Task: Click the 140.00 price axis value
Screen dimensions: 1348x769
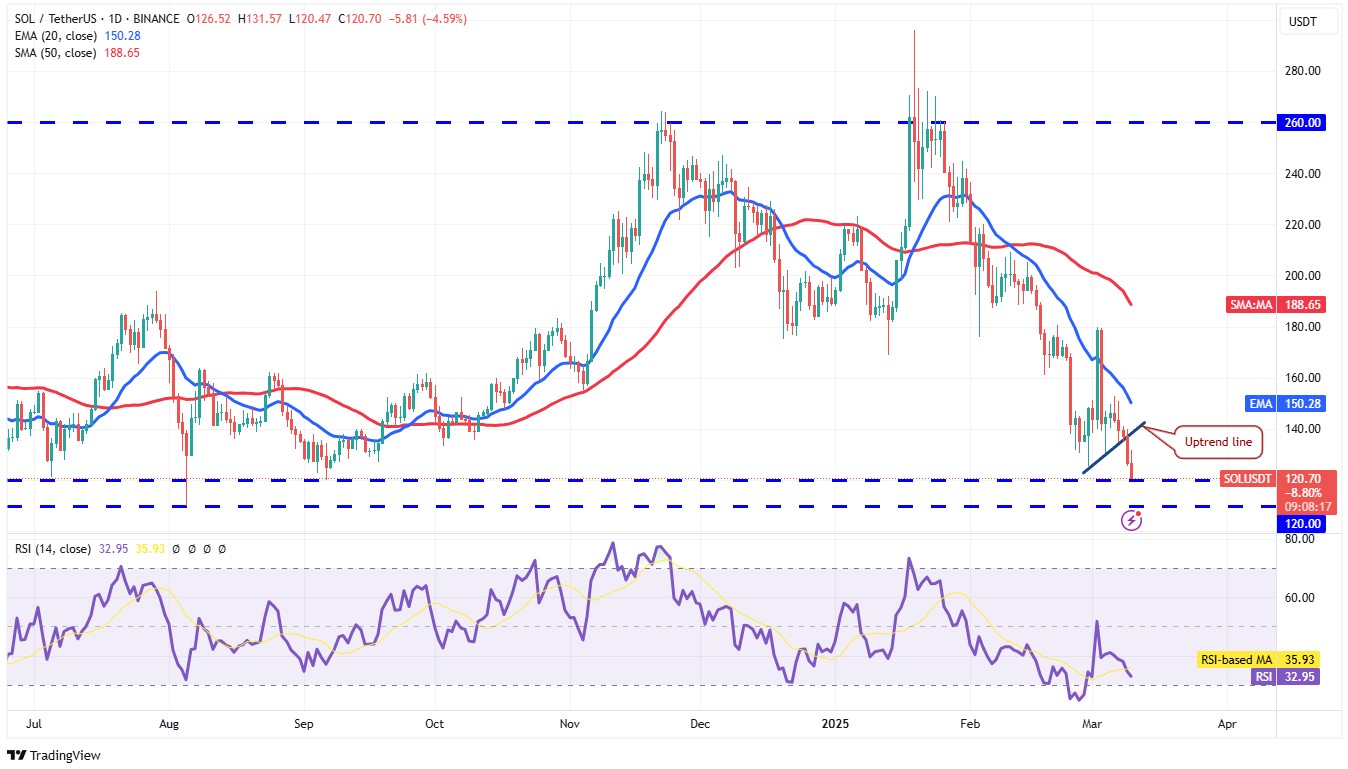Action: (1302, 429)
